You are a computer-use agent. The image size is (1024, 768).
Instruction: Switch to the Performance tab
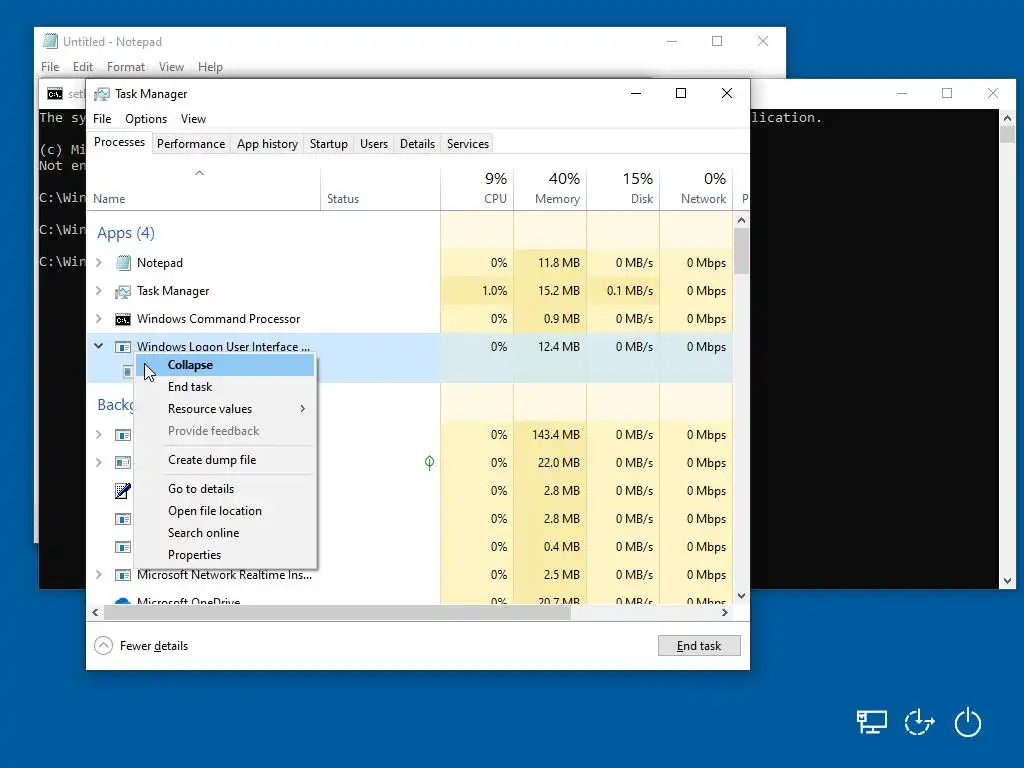click(191, 144)
